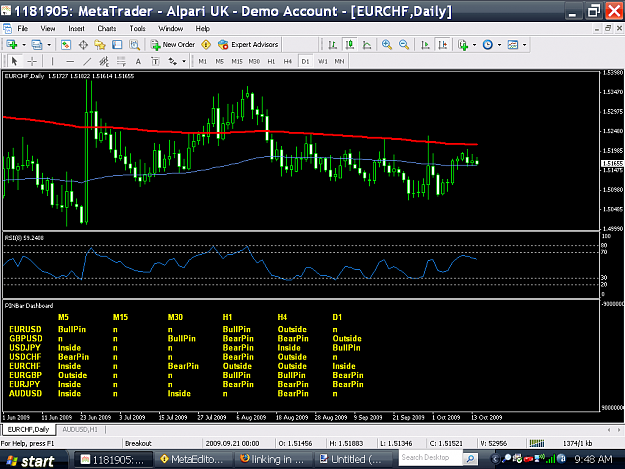Click the New Order button
625x469 pixels.
click(173, 45)
